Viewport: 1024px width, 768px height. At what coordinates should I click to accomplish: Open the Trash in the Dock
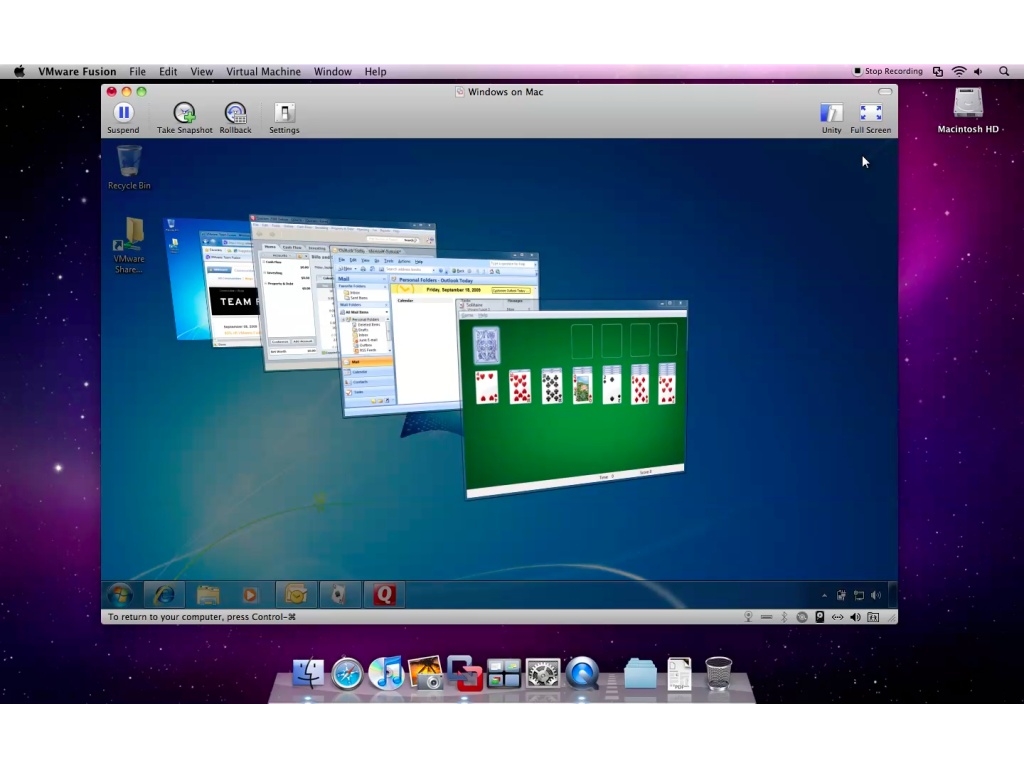(718, 674)
